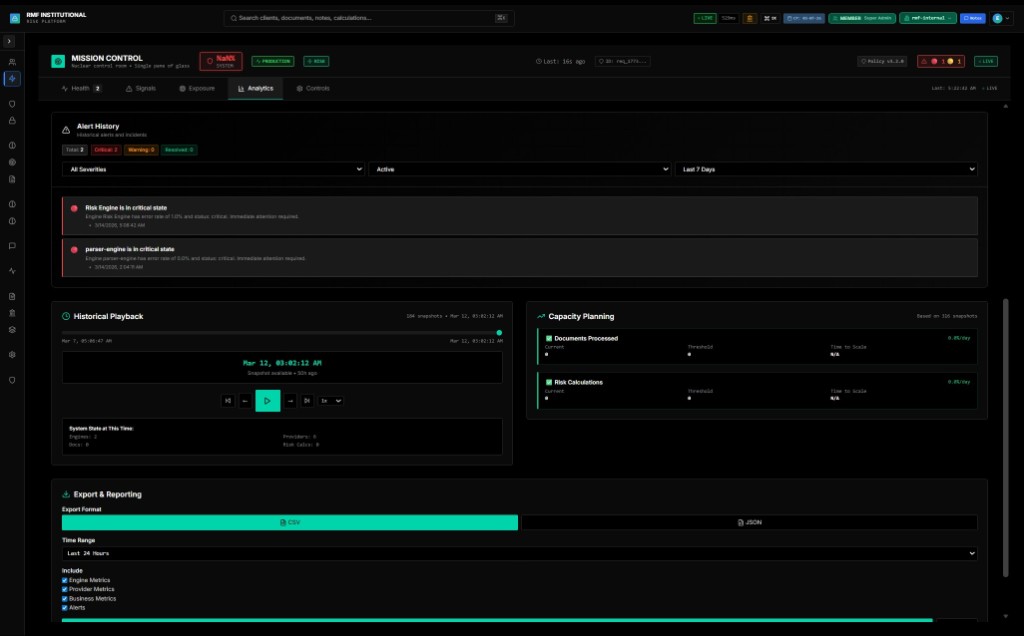Skip to first snapshot in playback controls
1024x636 pixels.
pyautogui.click(x=228, y=401)
